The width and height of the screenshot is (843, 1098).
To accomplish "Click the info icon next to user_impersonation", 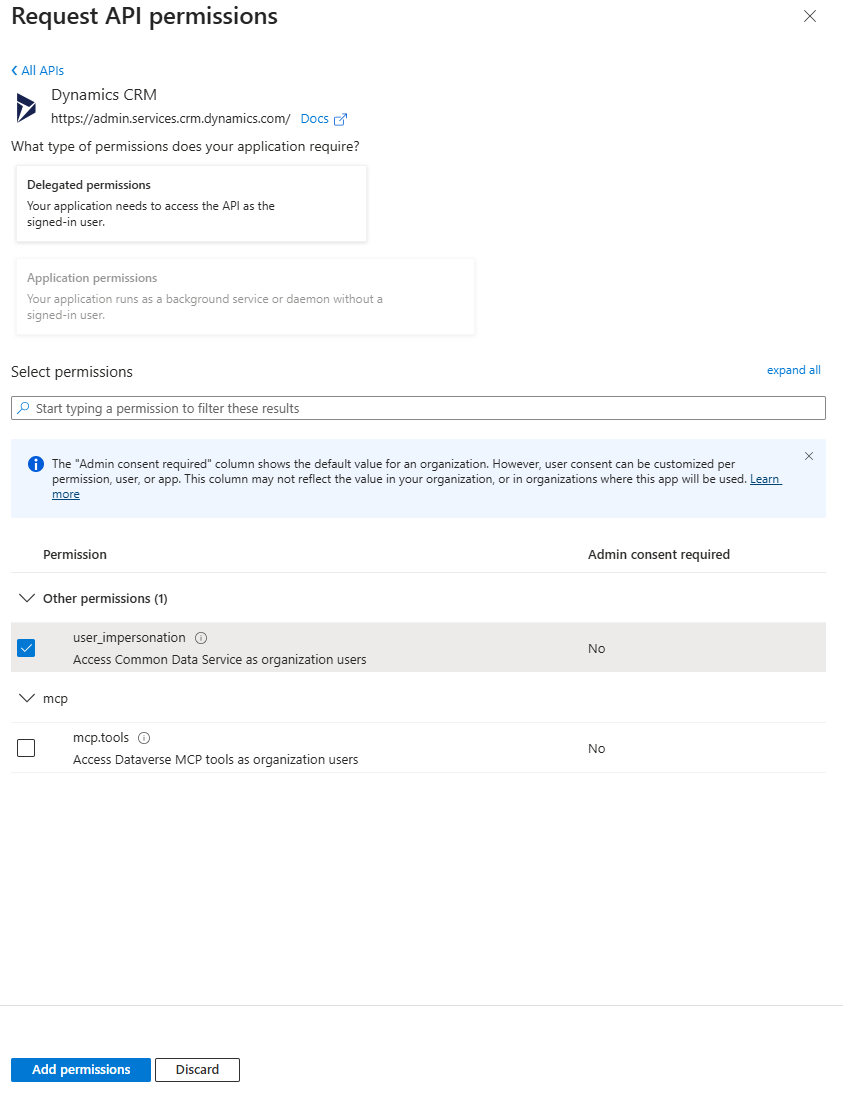I will [201, 638].
